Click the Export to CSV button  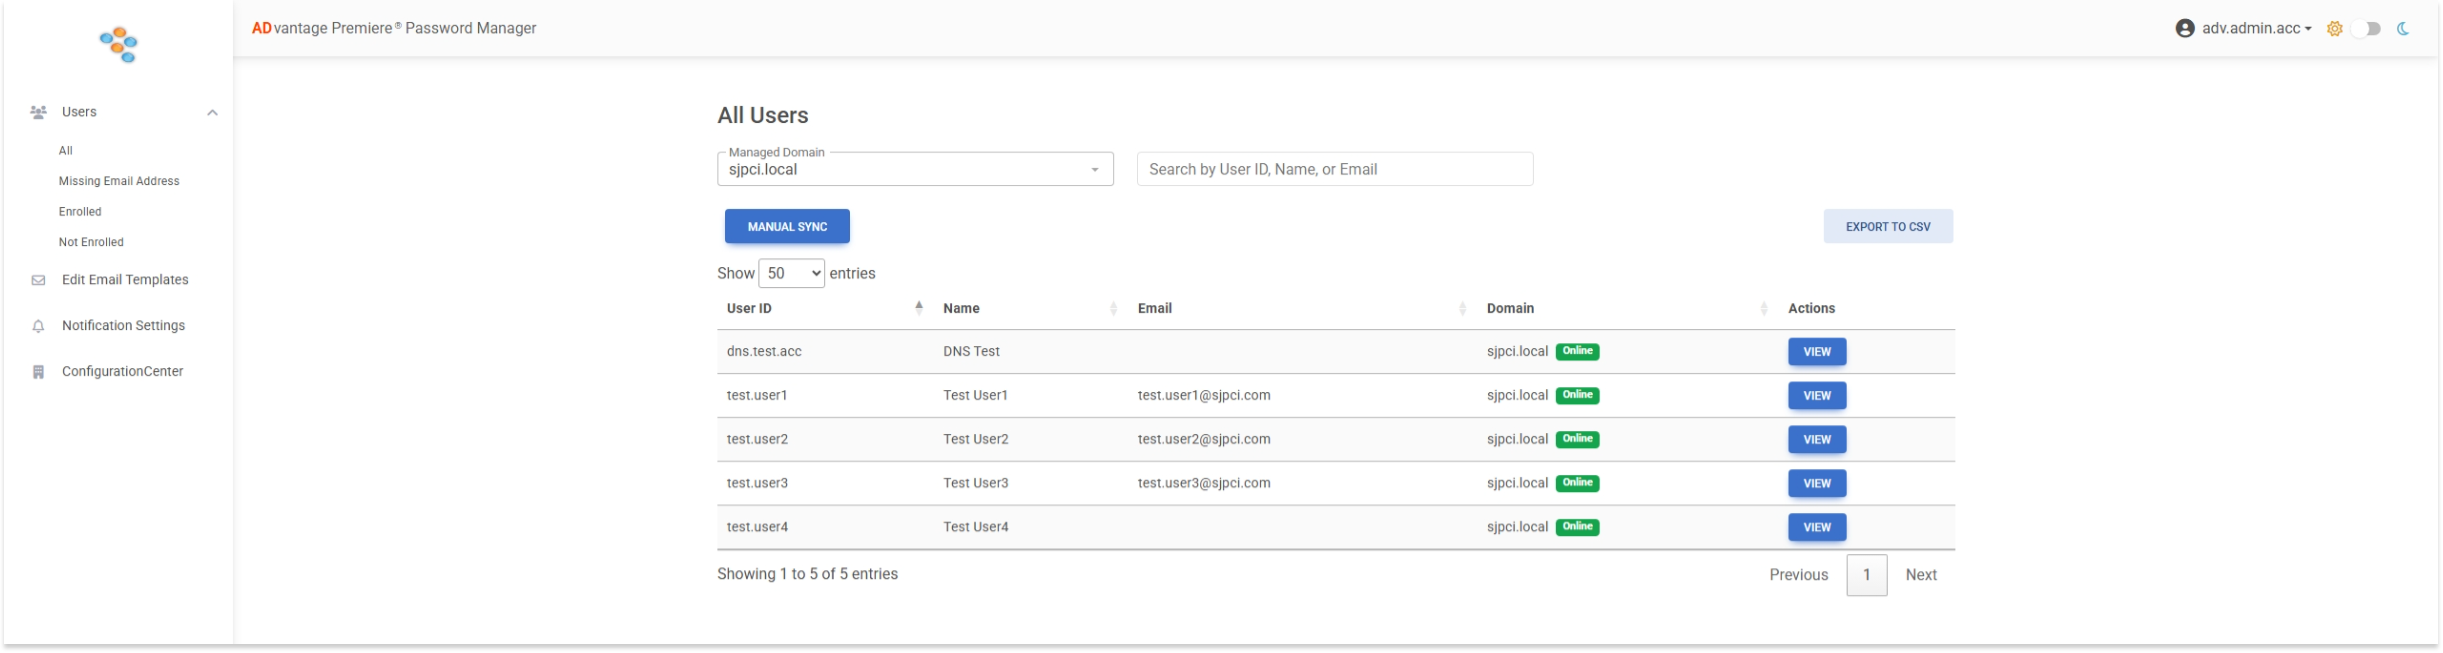pos(1888,226)
